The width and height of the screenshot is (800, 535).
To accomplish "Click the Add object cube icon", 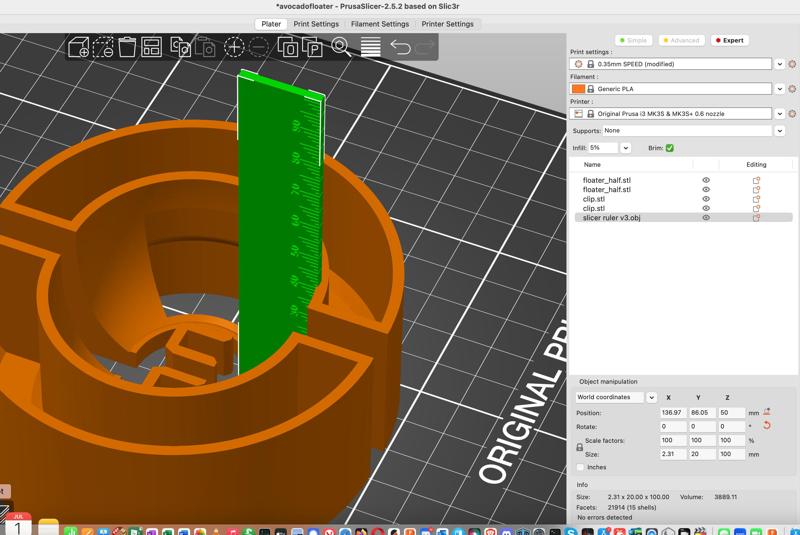I will [x=79, y=47].
